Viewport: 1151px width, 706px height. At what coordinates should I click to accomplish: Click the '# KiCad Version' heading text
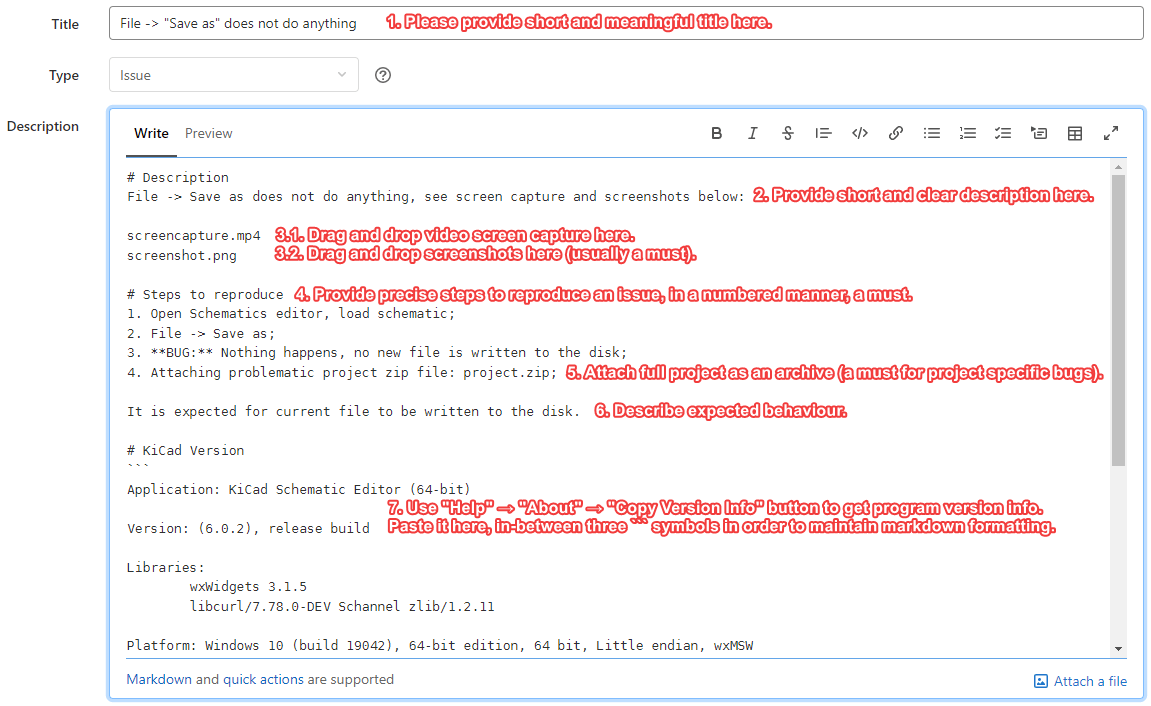(x=185, y=451)
